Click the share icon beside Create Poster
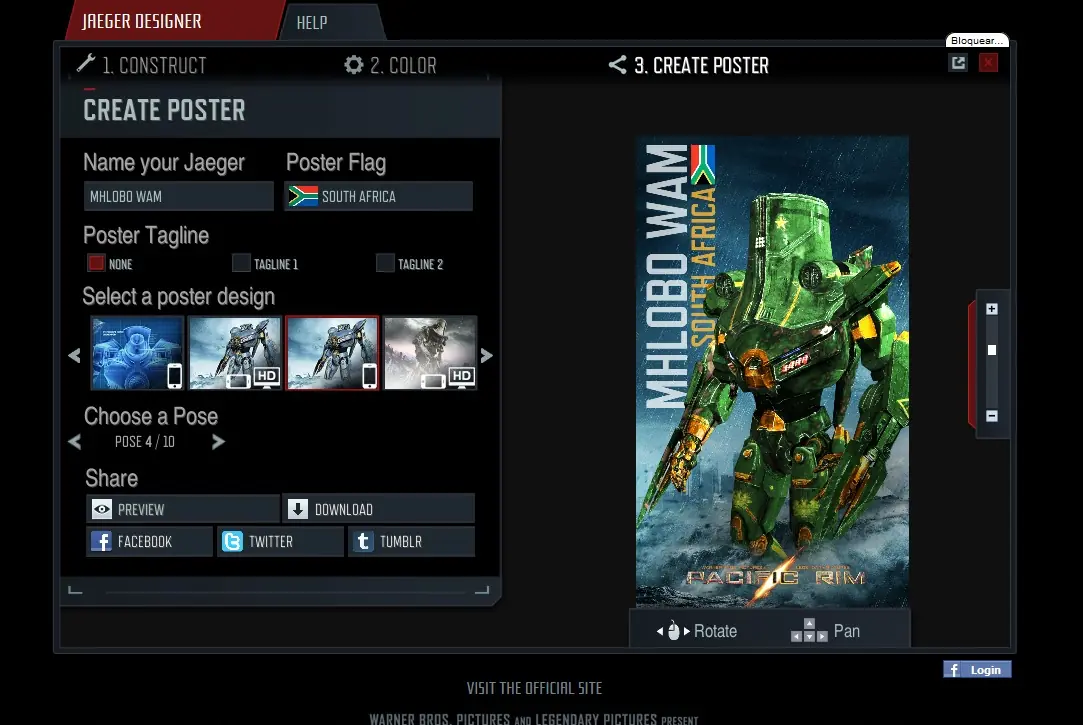Screen dimensions: 1083x725 [617, 65]
